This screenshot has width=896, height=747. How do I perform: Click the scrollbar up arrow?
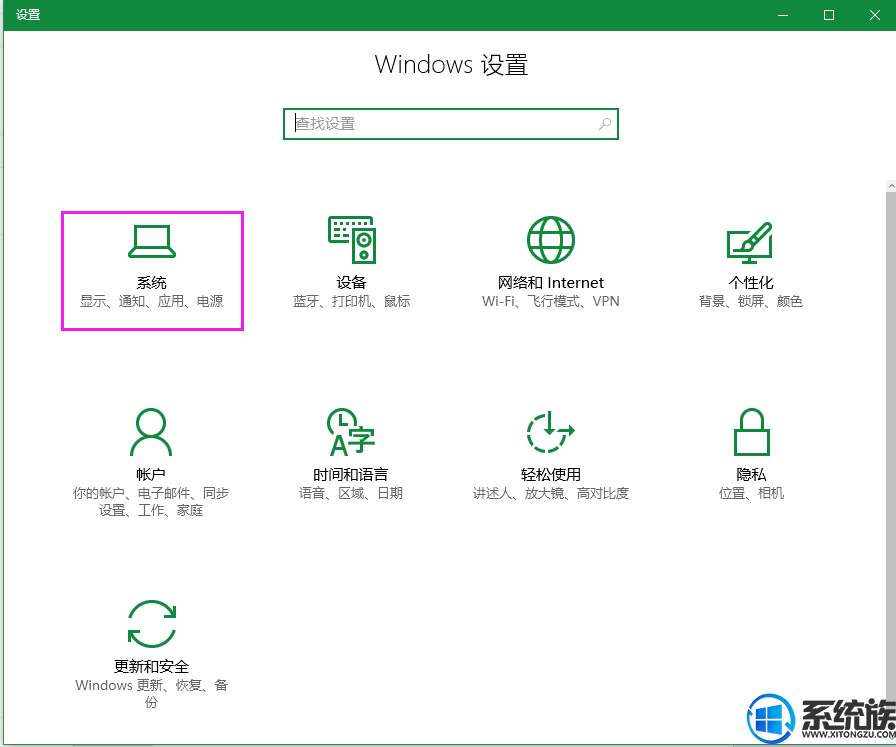pos(891,186)
